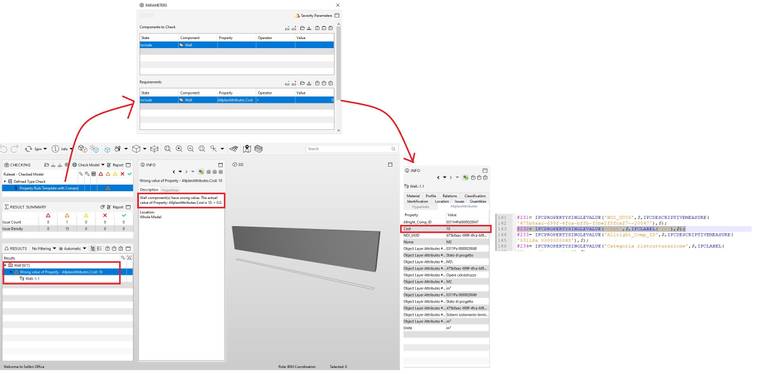Image resolution: width=760 pixels, height=374 pixels.
Task: Select the Wall.1.1 component in Results
Action: [x=30, y=279]
